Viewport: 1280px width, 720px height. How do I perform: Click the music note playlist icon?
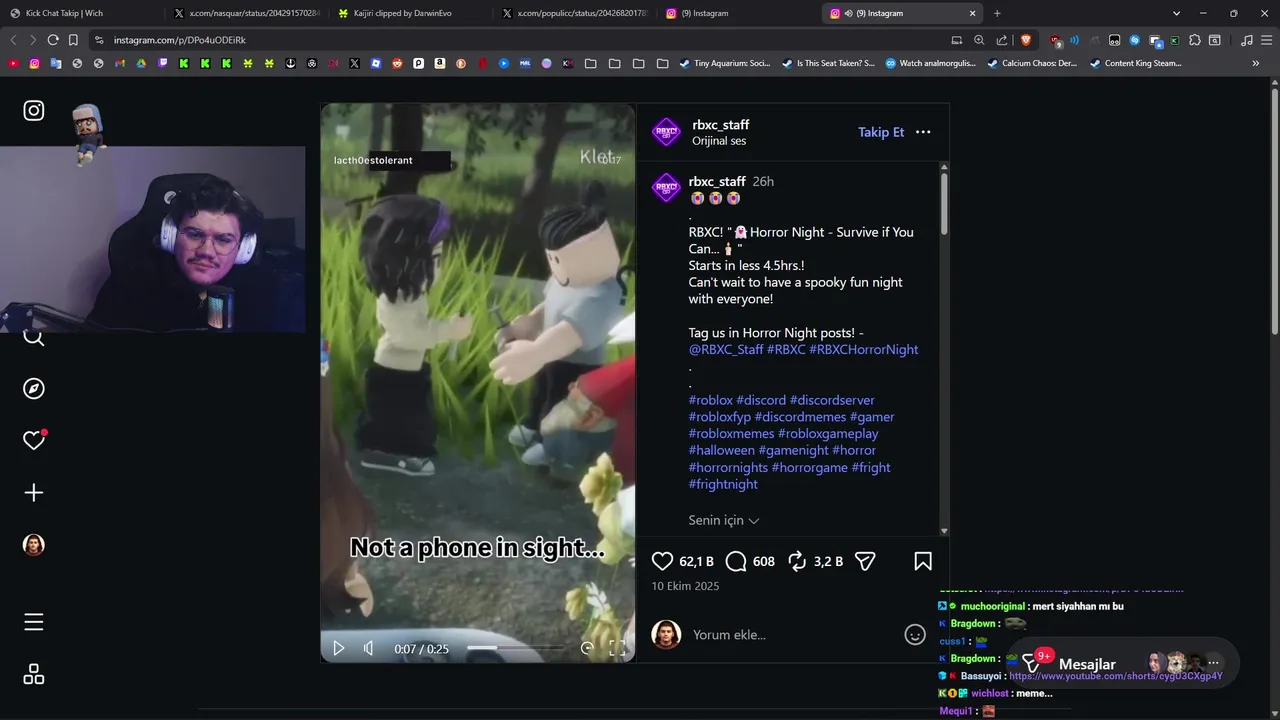1246,40
